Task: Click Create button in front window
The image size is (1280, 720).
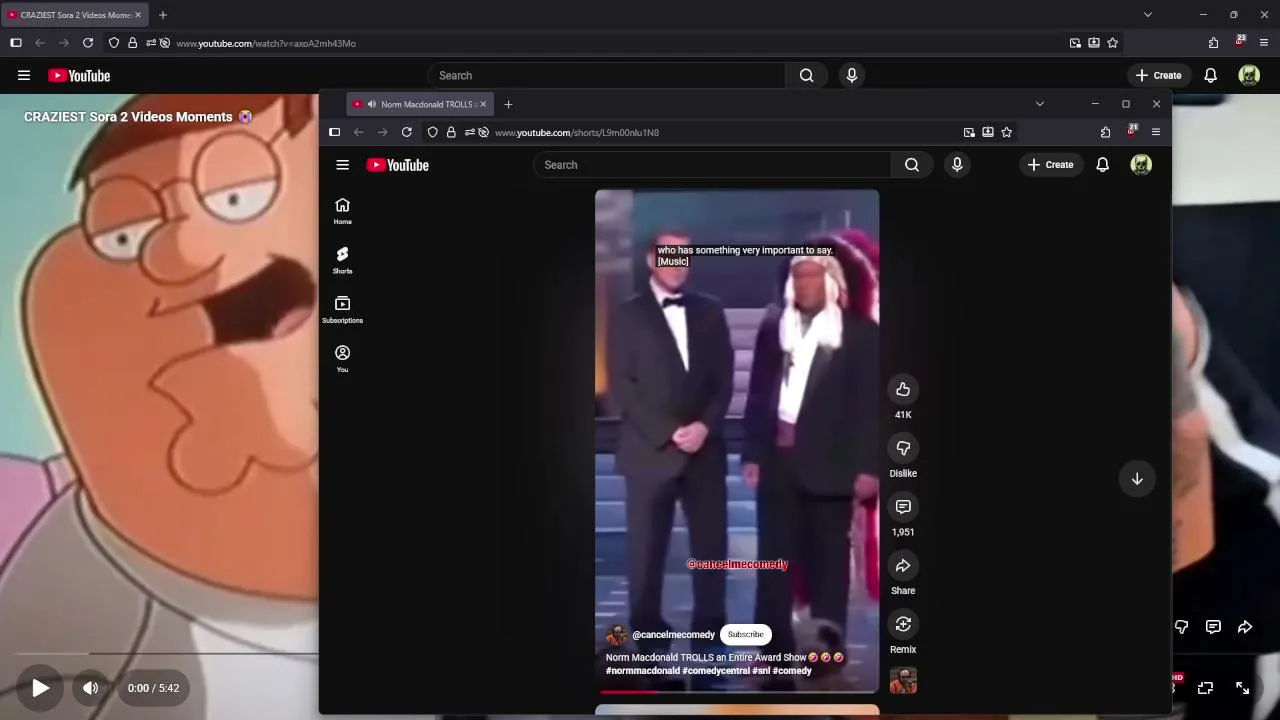Action: coord(1050,165)
